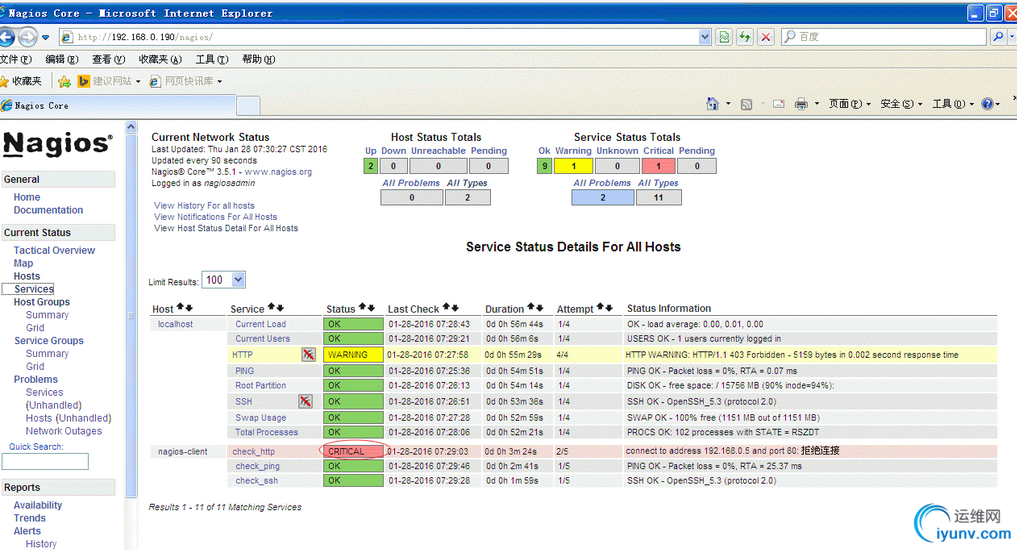Click the 百度 search box
1017x550 pixels.
[x=885, y=37]
